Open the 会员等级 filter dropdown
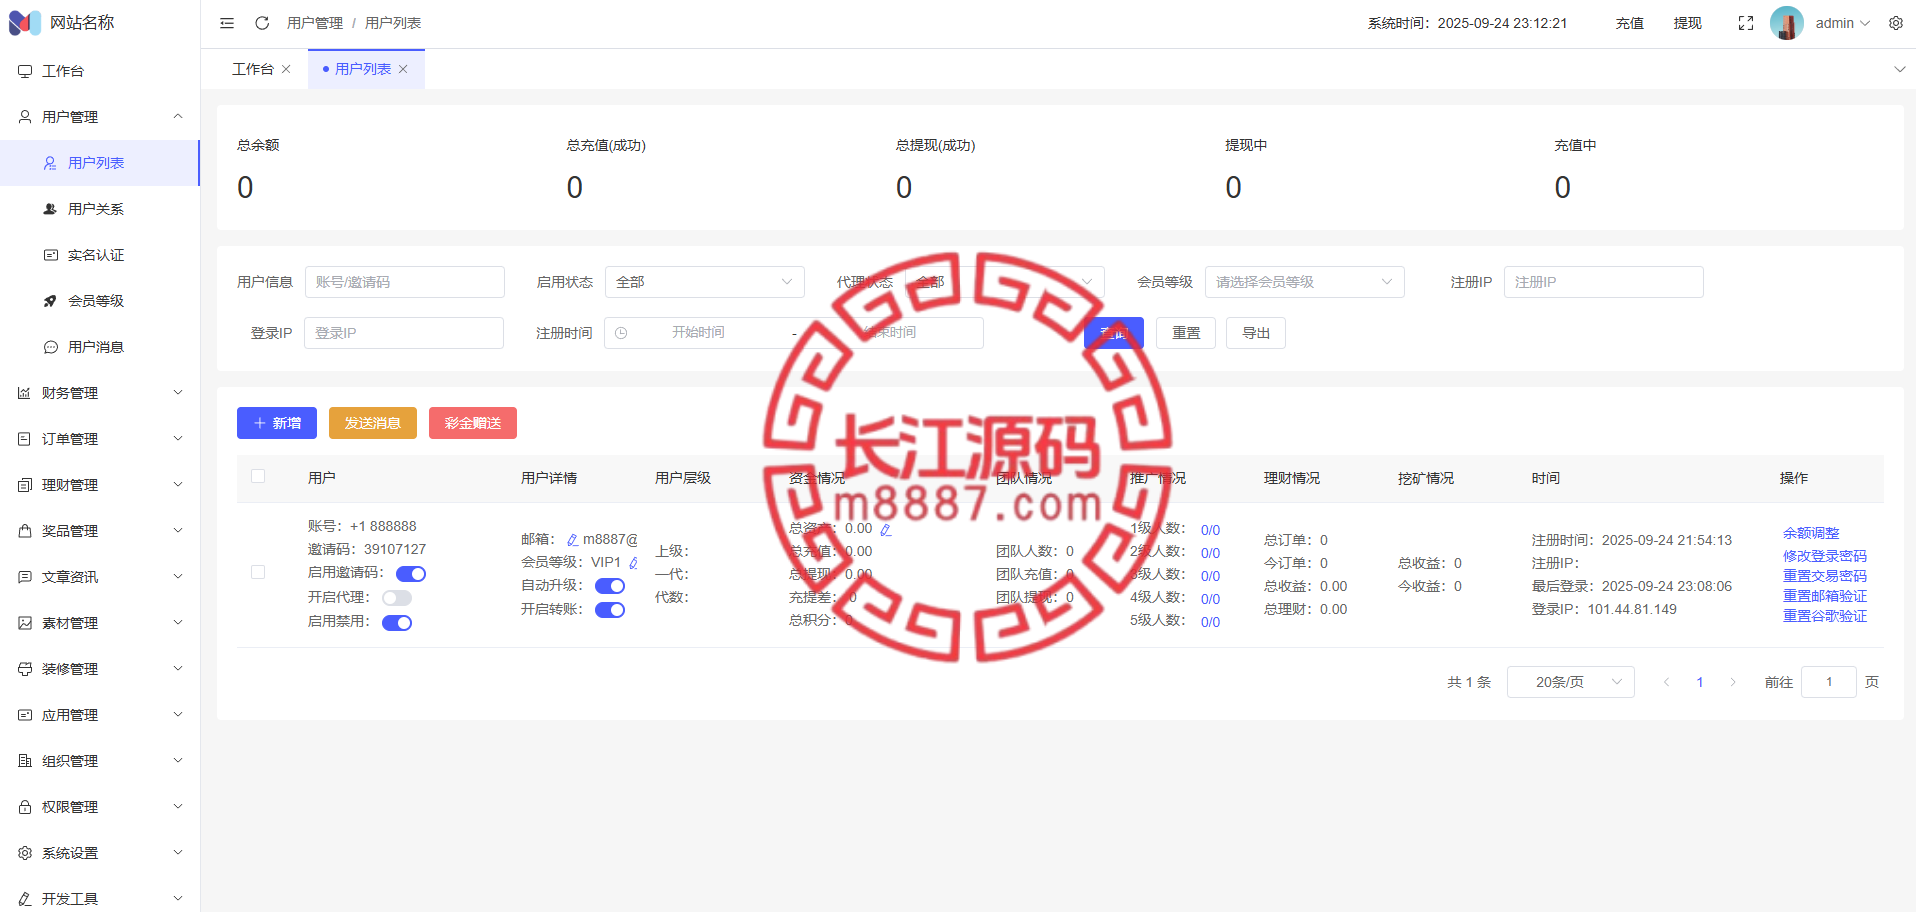Image resolution: width=1916 pixels, height=912 pixels. point(1305,282)
